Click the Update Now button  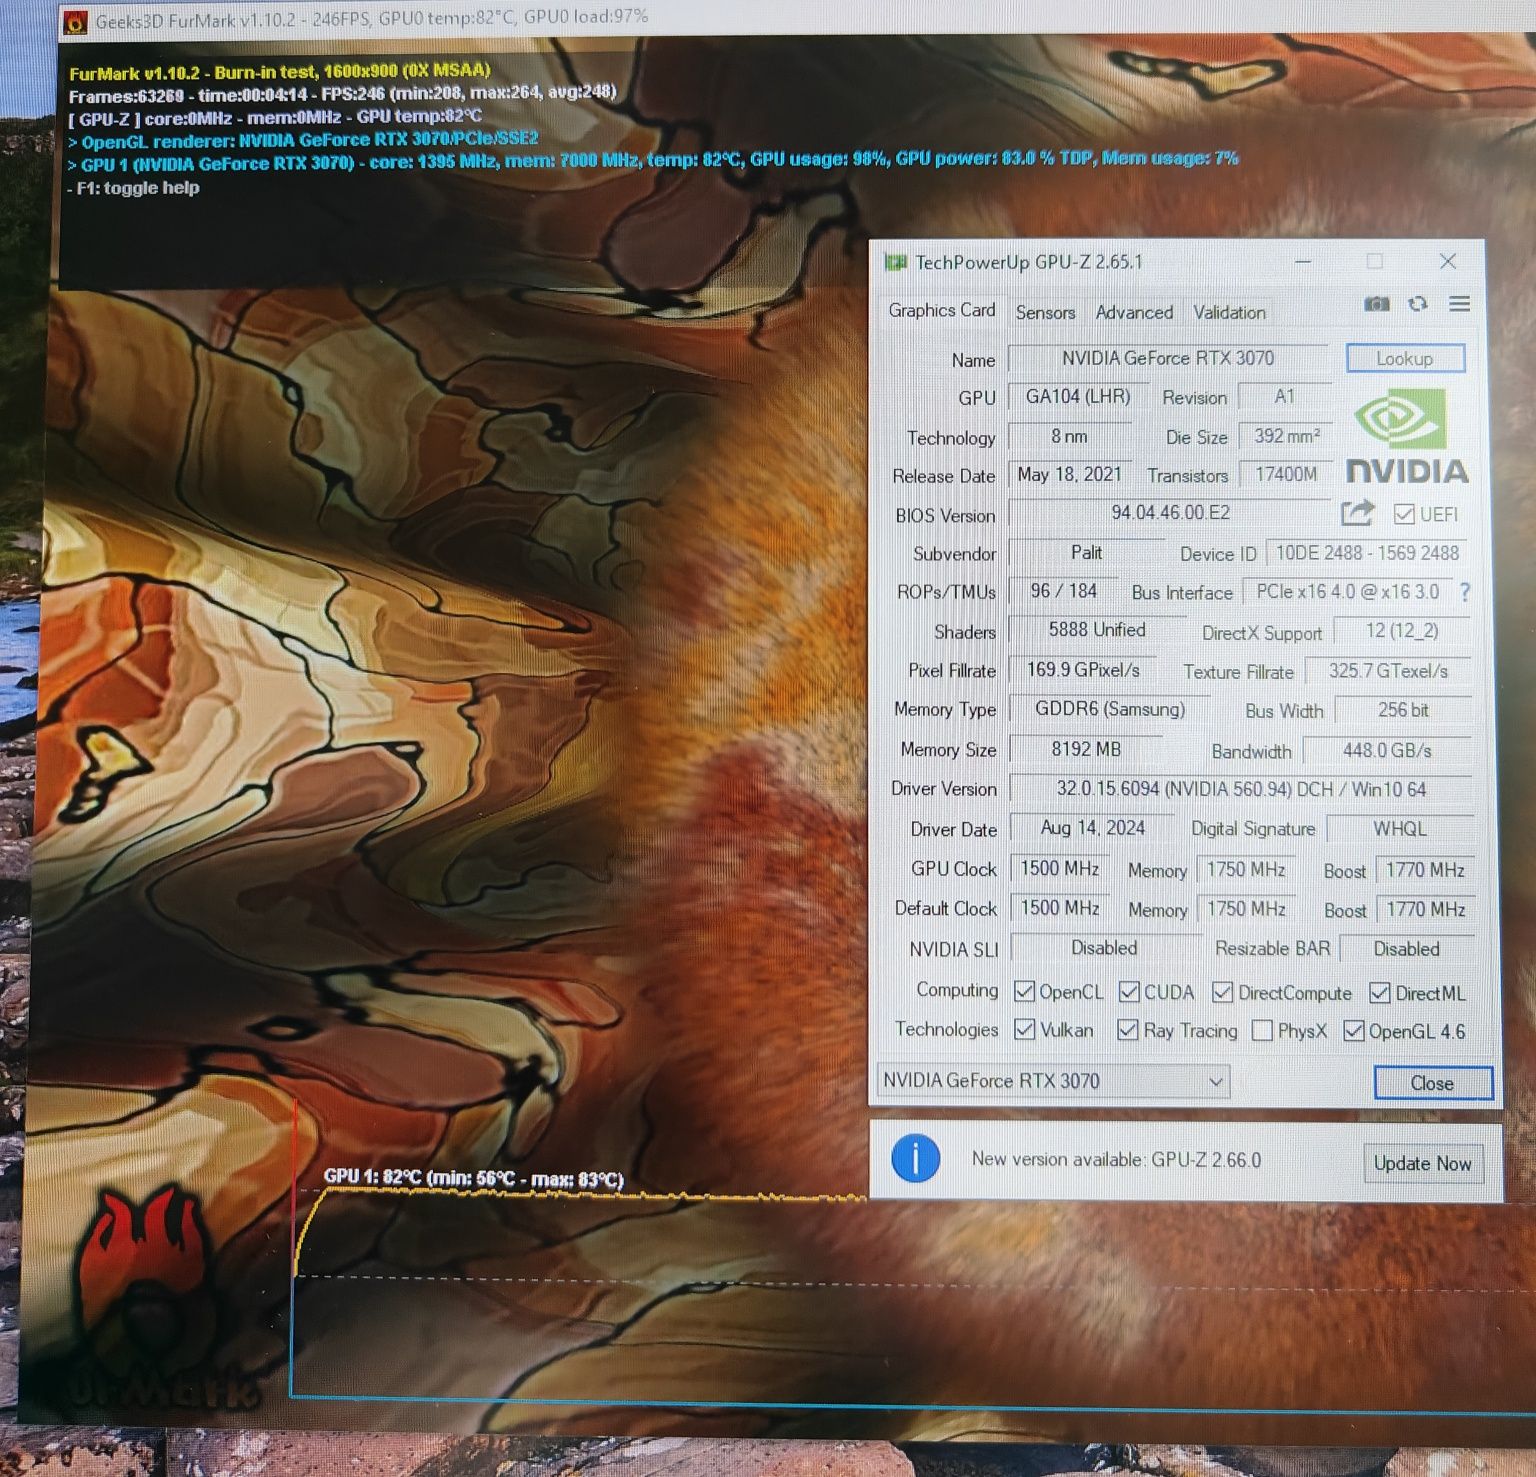click(1422, 1163)
